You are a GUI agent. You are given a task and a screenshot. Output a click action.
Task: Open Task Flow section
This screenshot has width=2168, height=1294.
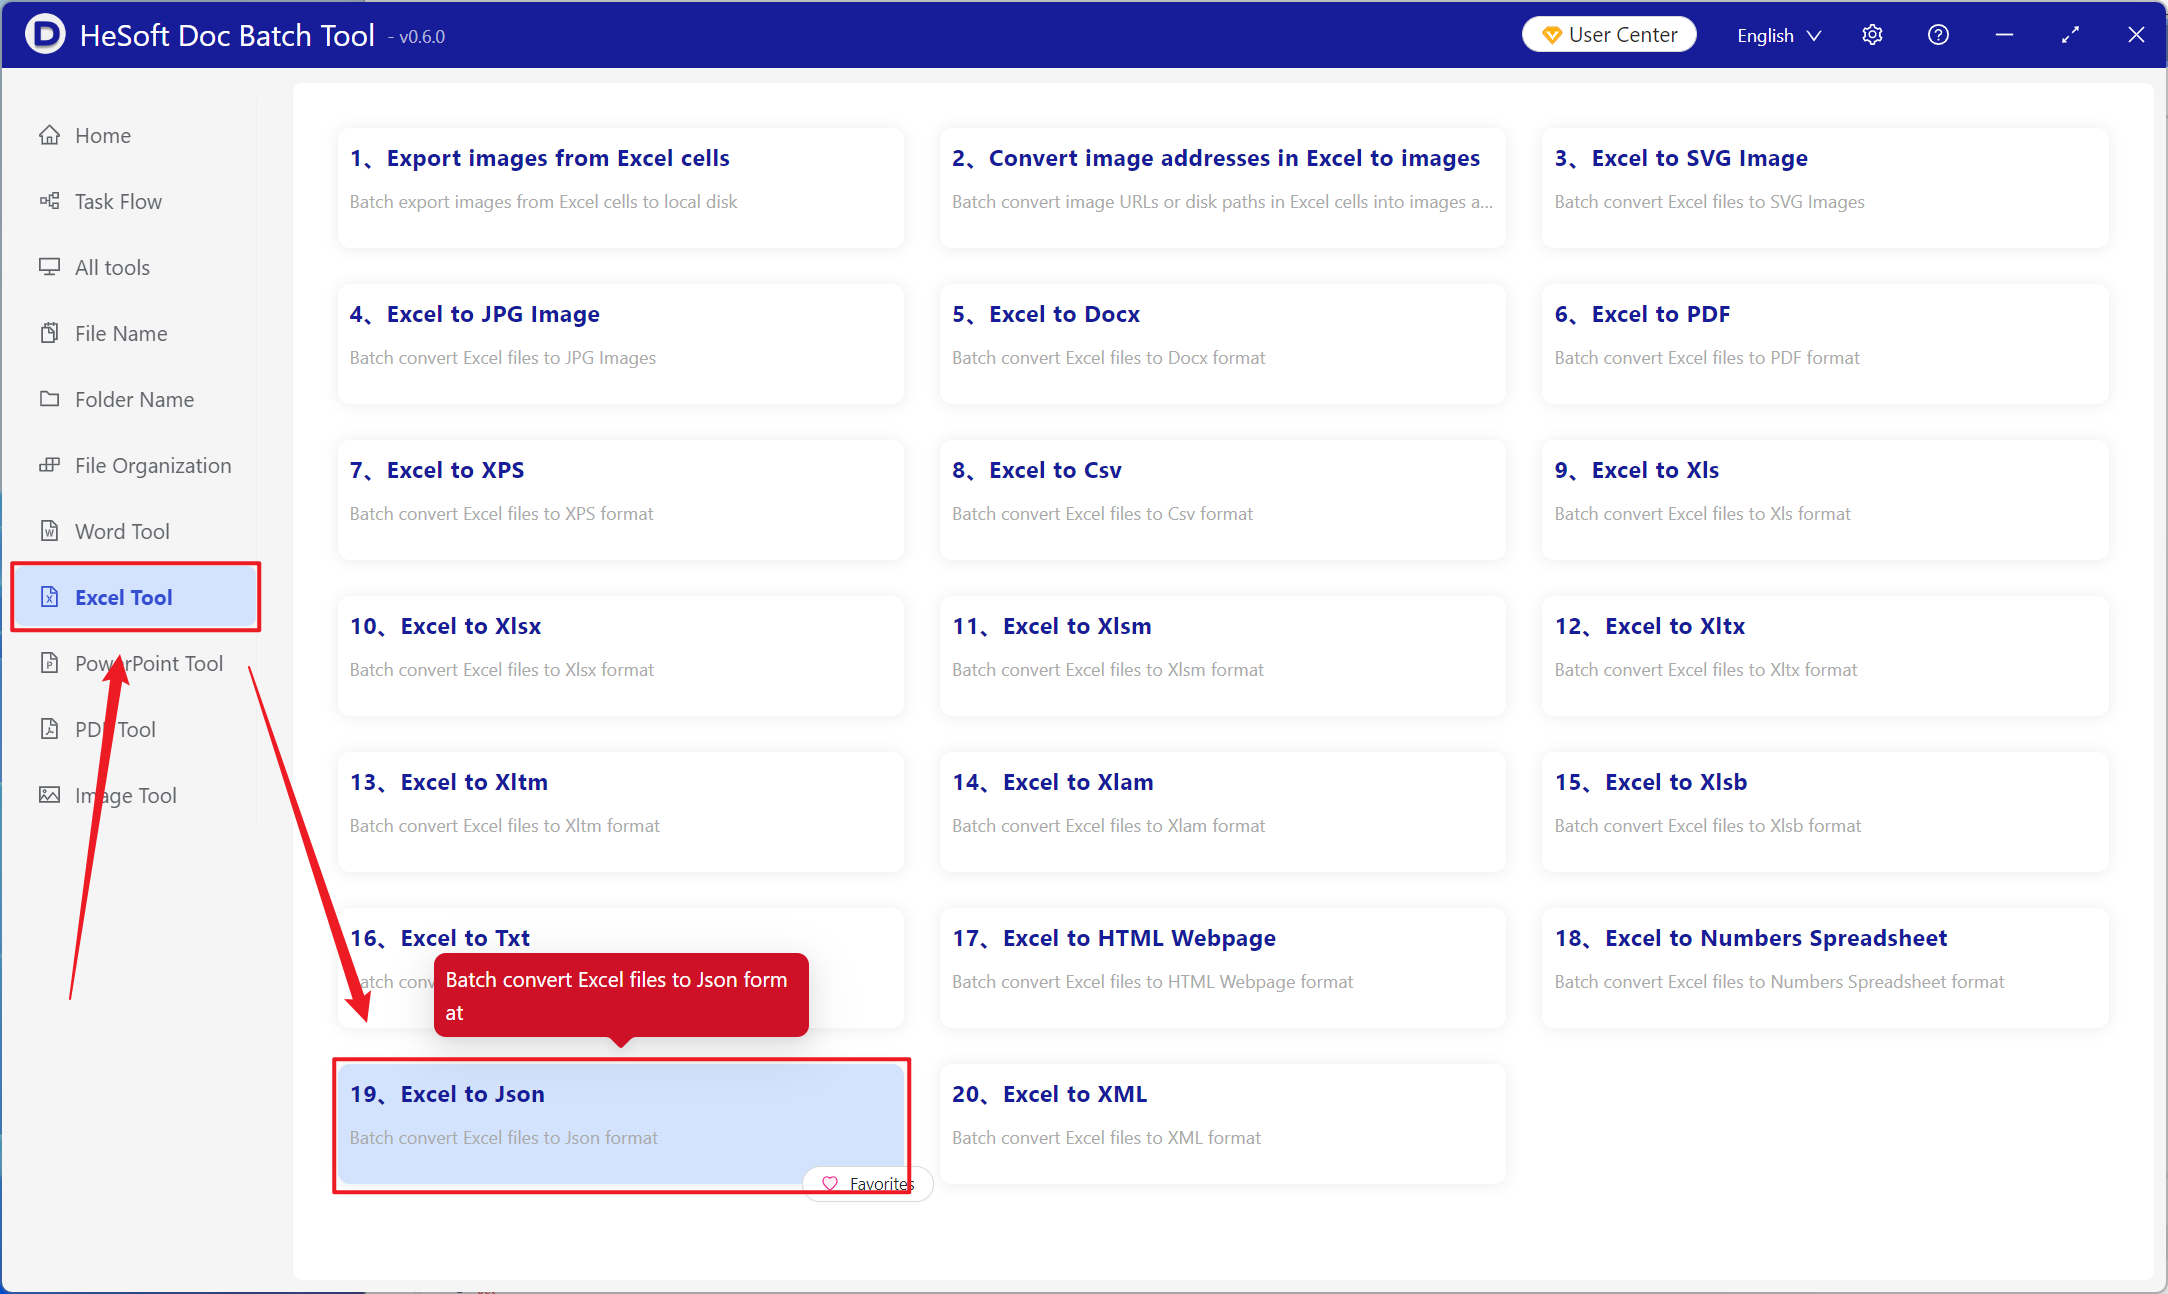coord(134,201)
